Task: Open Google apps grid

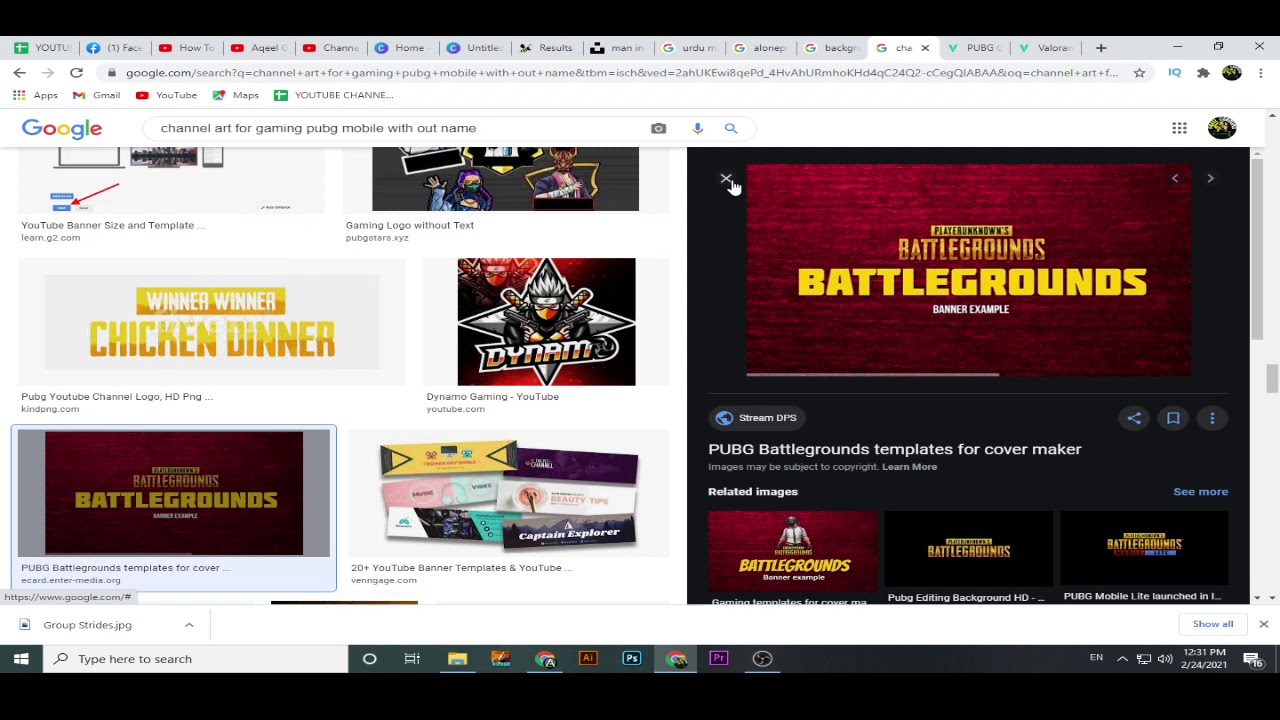Action: [x=1179, y=128]
